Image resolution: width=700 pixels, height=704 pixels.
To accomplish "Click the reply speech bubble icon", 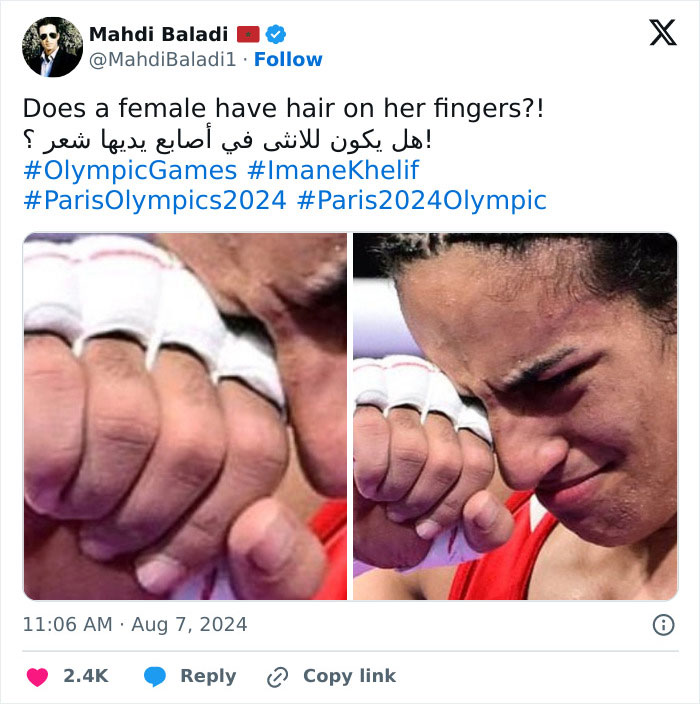I will pos(155,677).
